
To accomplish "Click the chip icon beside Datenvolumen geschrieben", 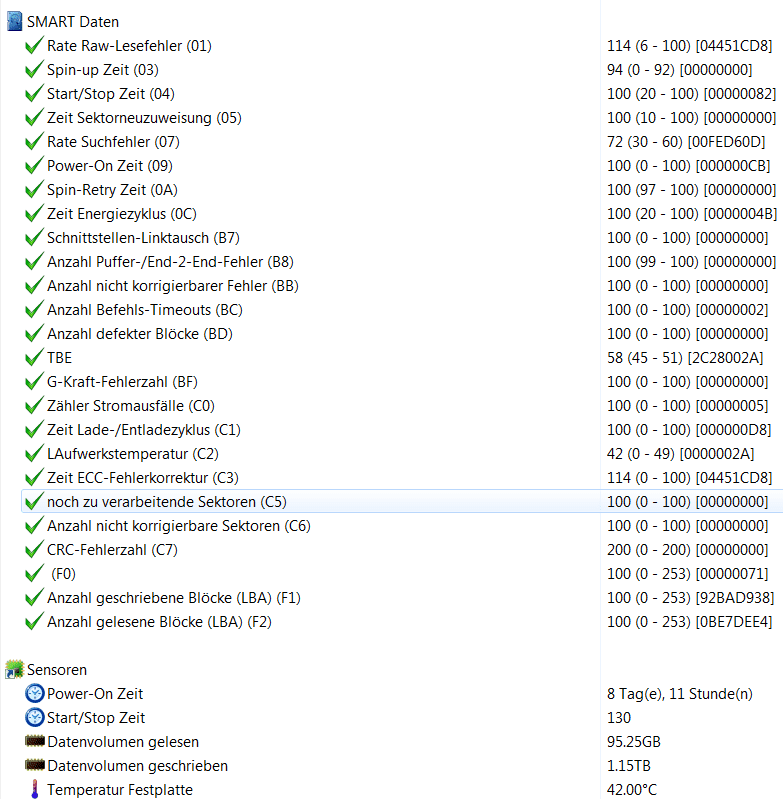I will pyautogui.click(x=35, y=765).
